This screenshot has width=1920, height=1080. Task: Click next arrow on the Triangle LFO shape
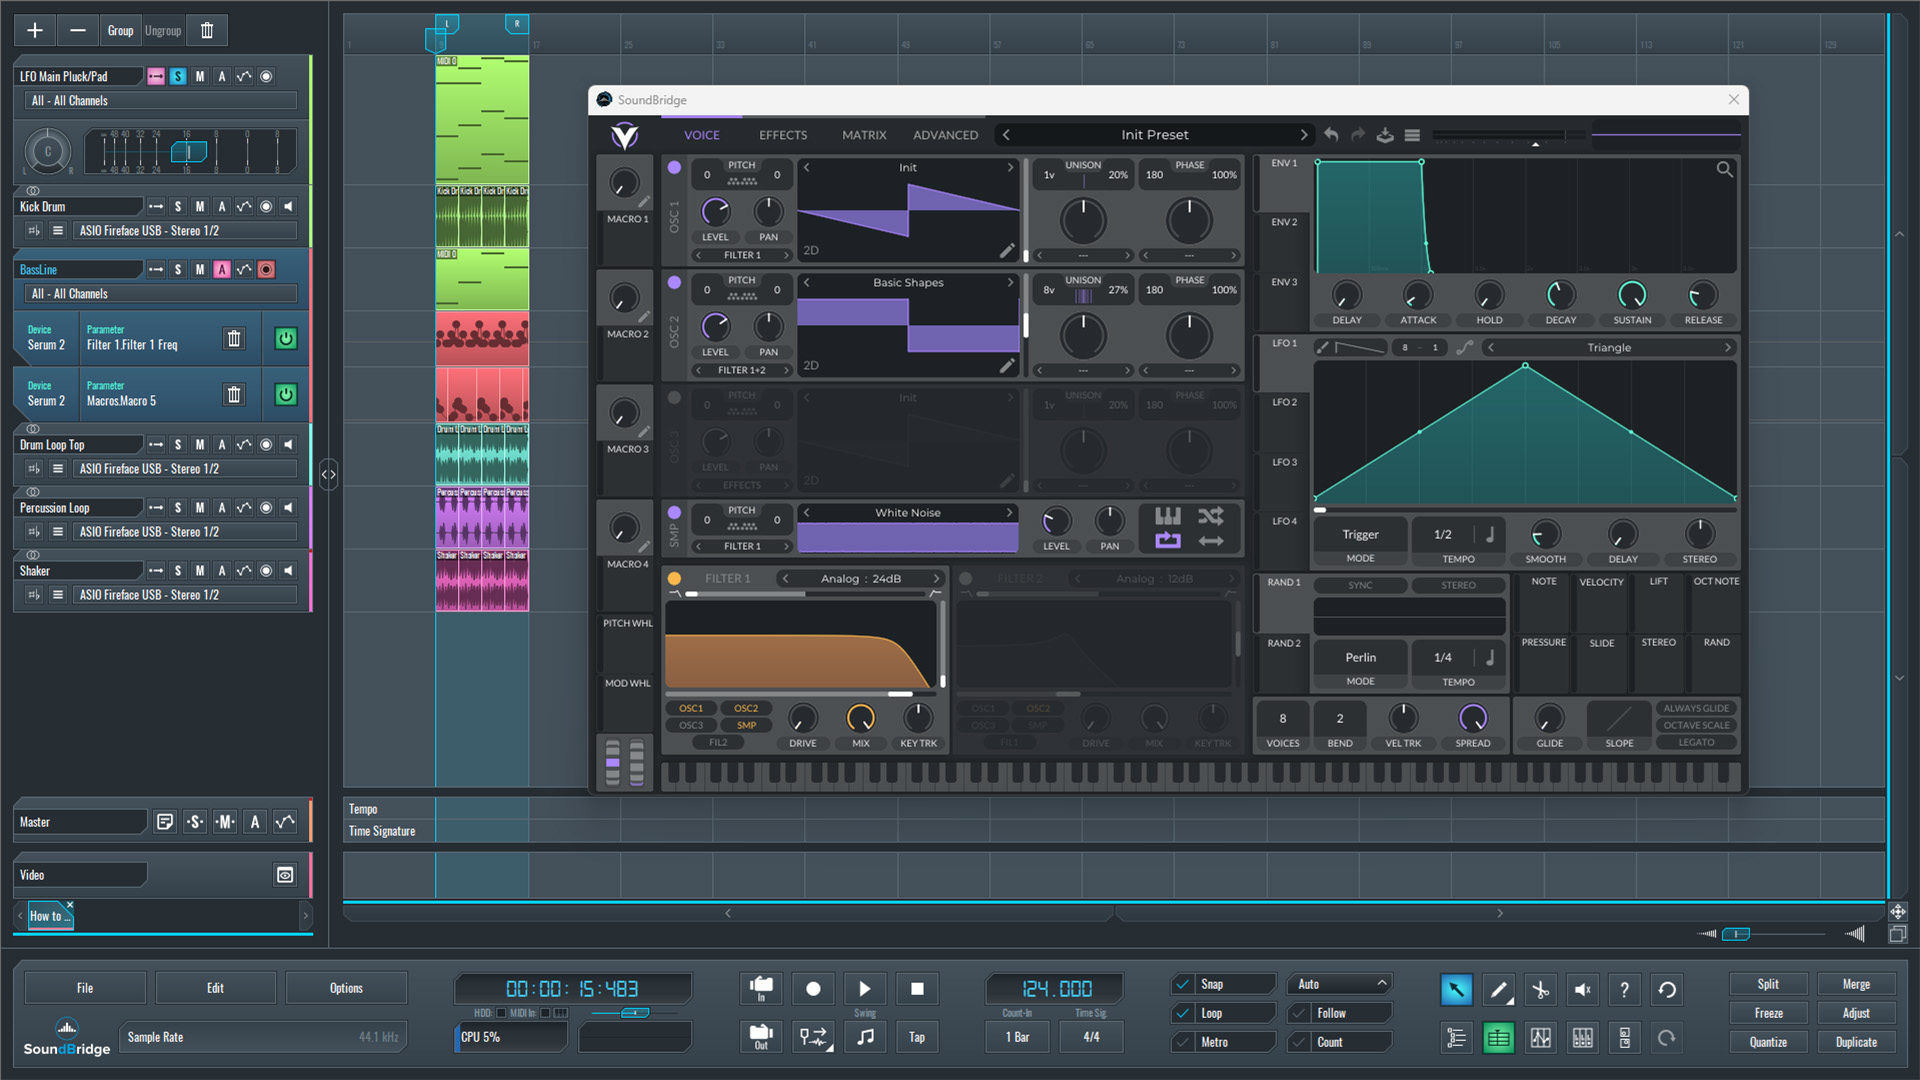1727,348
